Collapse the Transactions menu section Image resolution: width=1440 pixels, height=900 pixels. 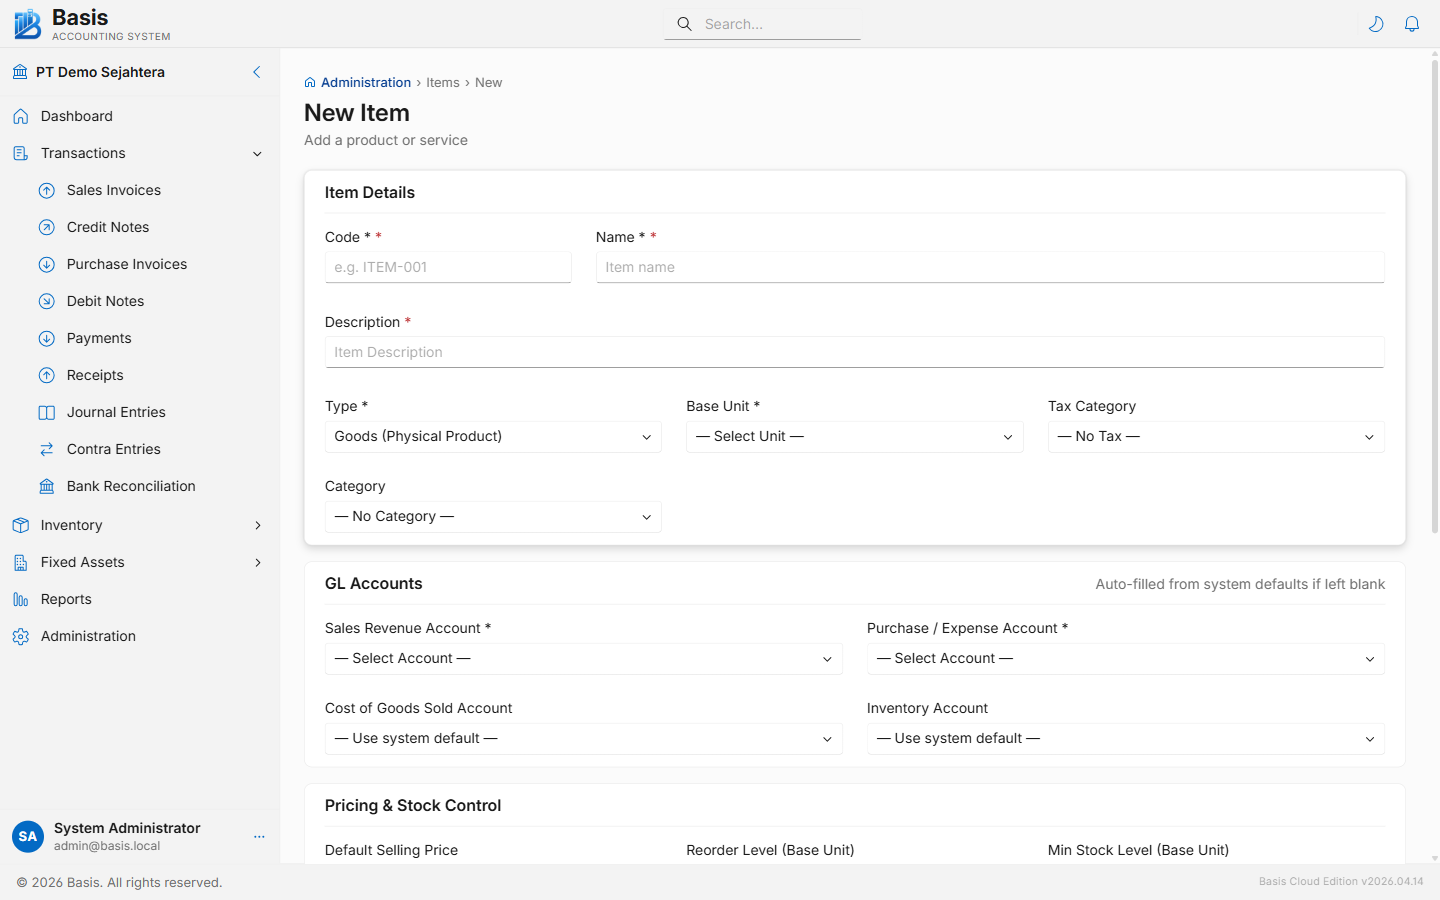pos(257,153)
